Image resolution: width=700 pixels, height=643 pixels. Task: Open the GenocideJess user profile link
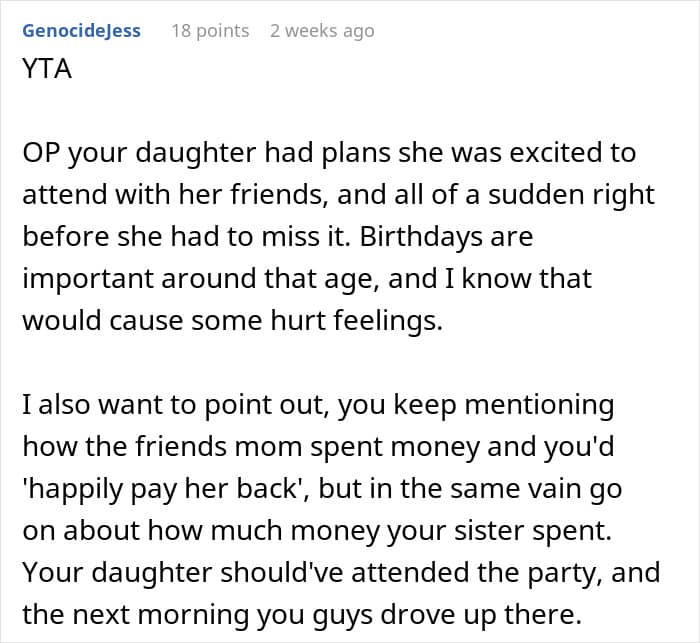(82, 31)
